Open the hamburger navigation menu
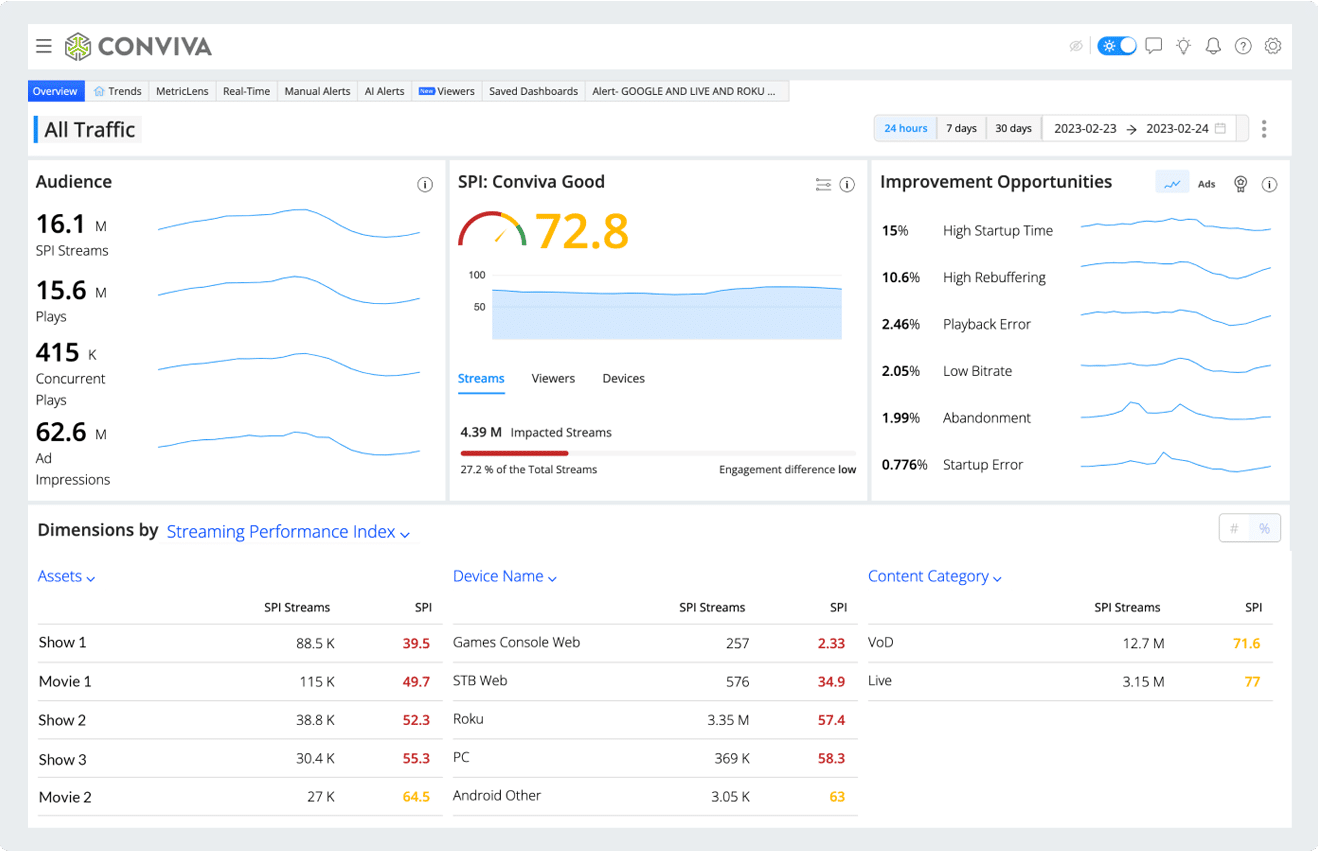 [x=43, y=46]
